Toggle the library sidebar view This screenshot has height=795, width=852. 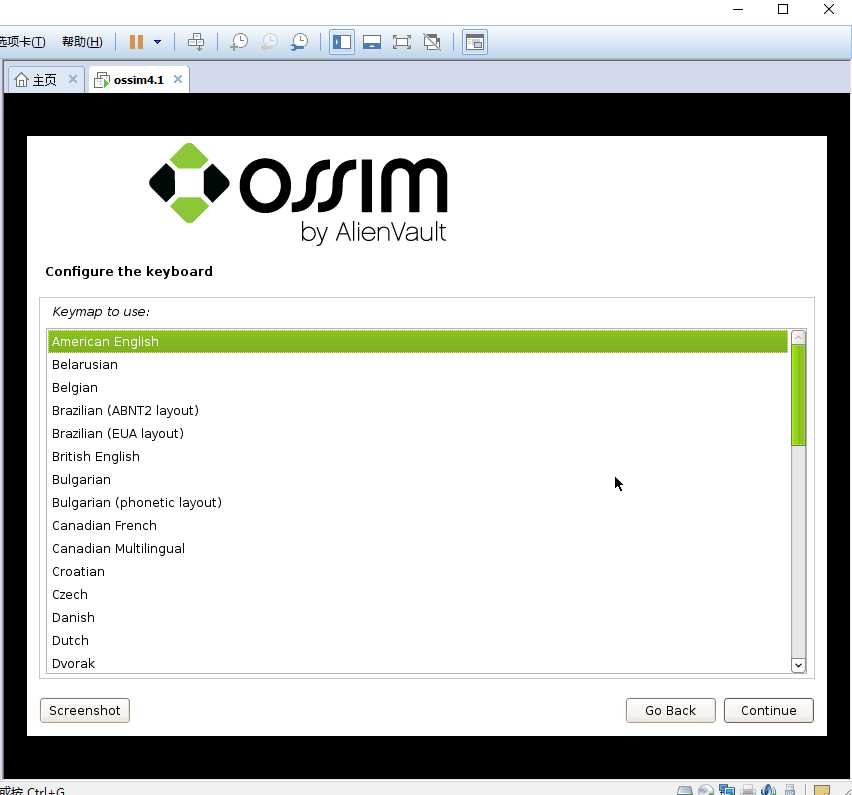coord(342,42)
